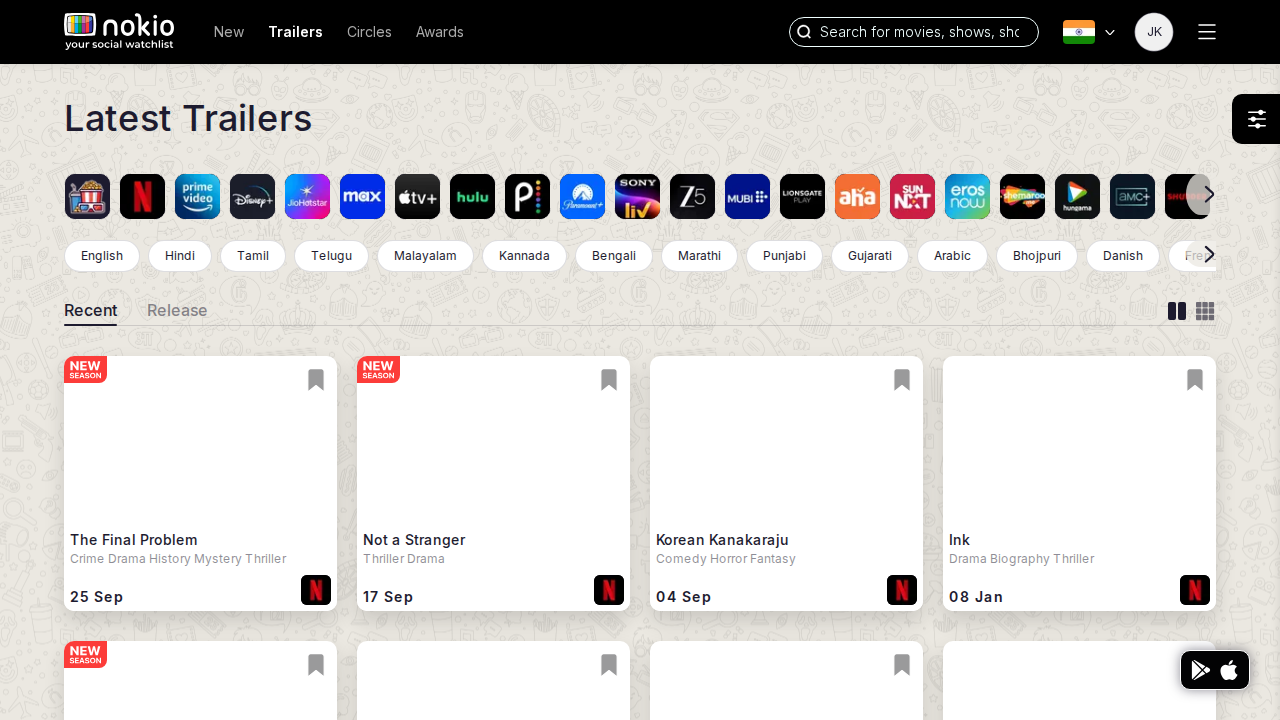Filter by Eros Now provider
Image resolution: width=1280 pixels, height=720 pixels.
(967, 196)
